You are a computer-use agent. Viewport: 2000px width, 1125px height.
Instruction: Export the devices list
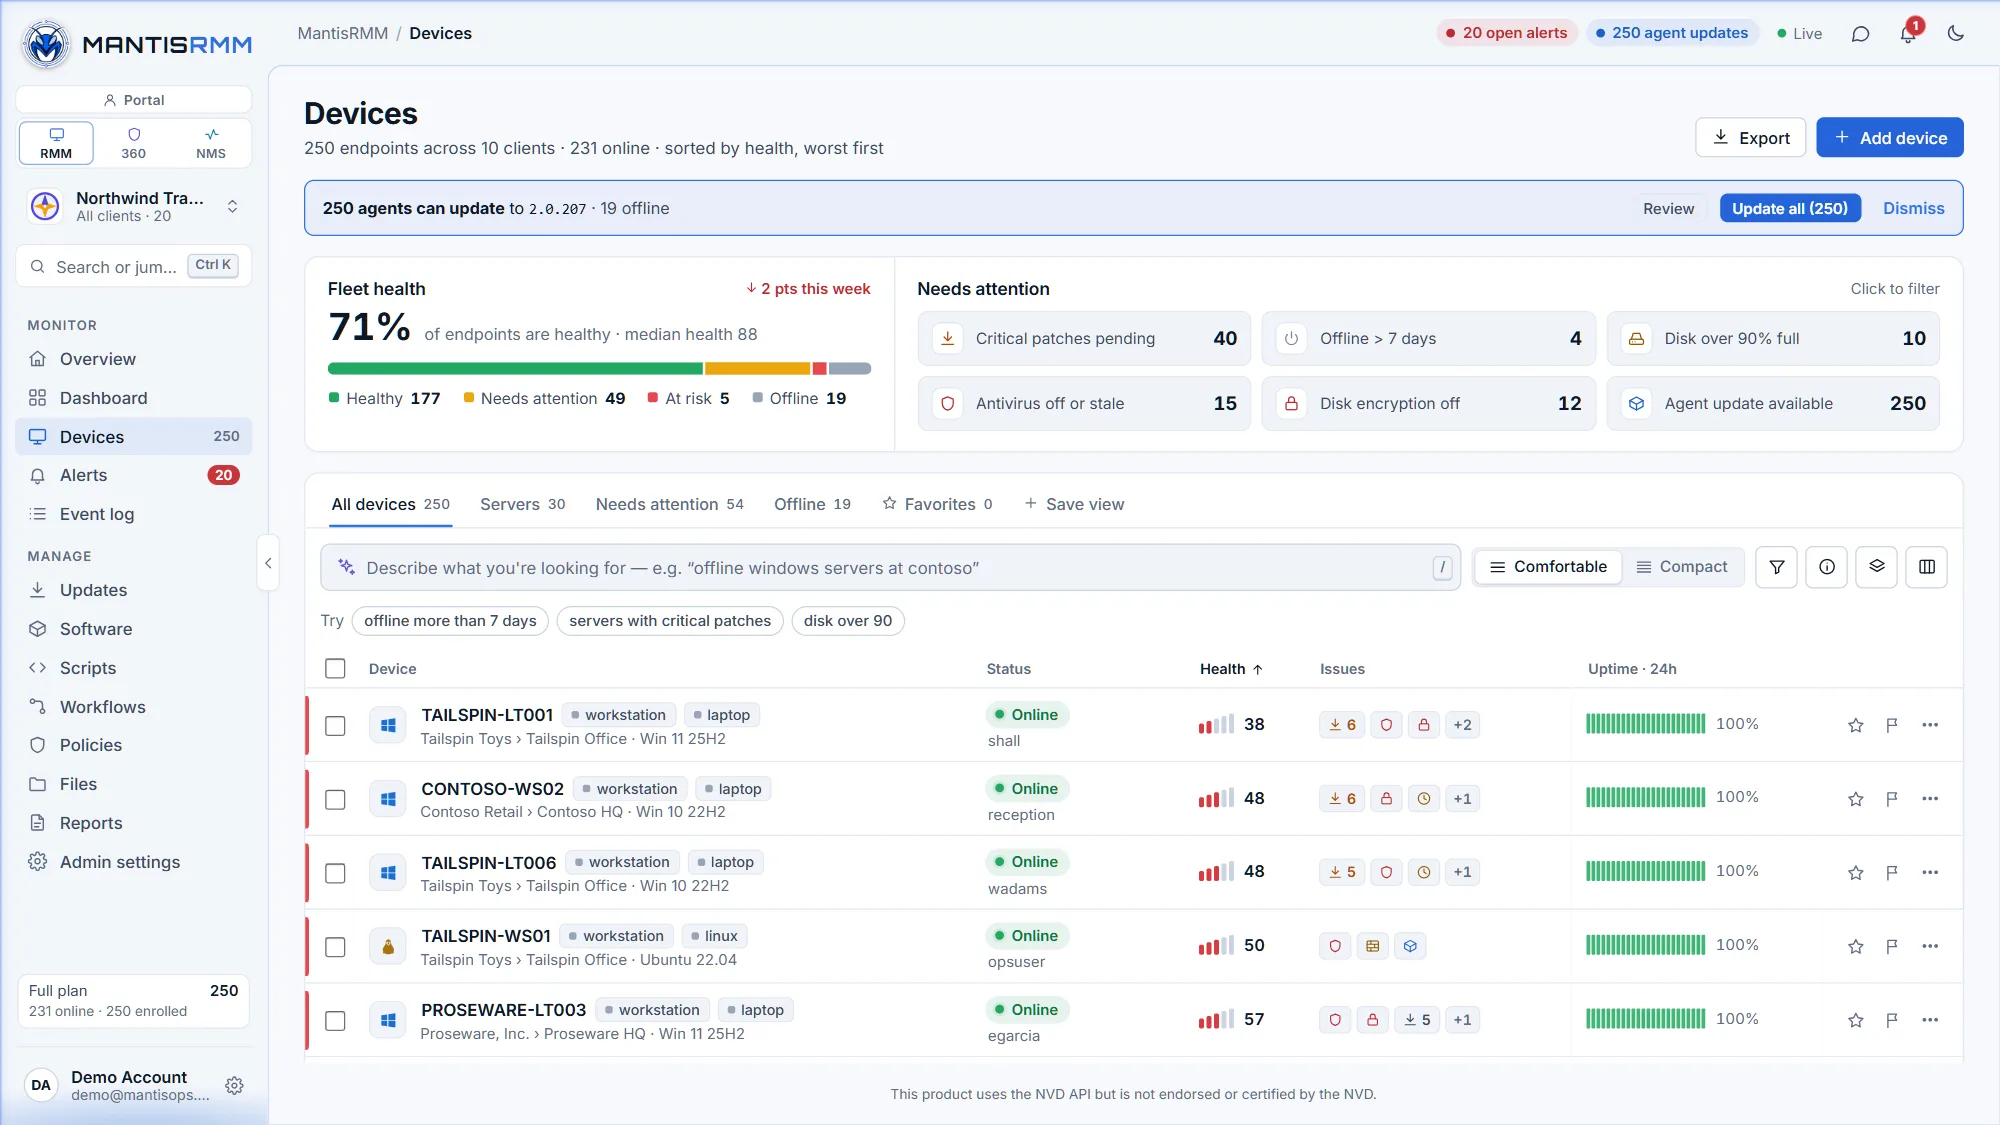coord(1751,138)
